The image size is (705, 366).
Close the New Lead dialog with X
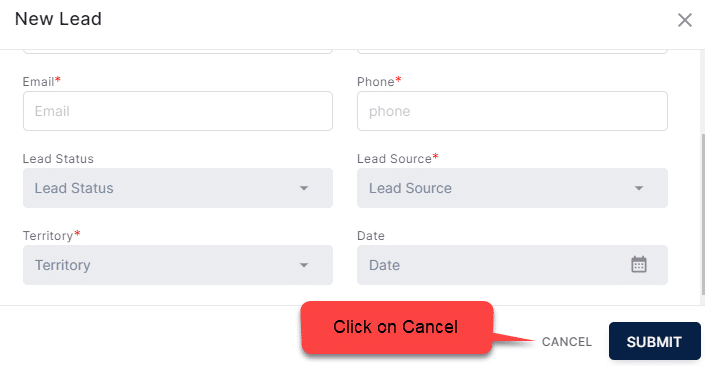[685, 20]
